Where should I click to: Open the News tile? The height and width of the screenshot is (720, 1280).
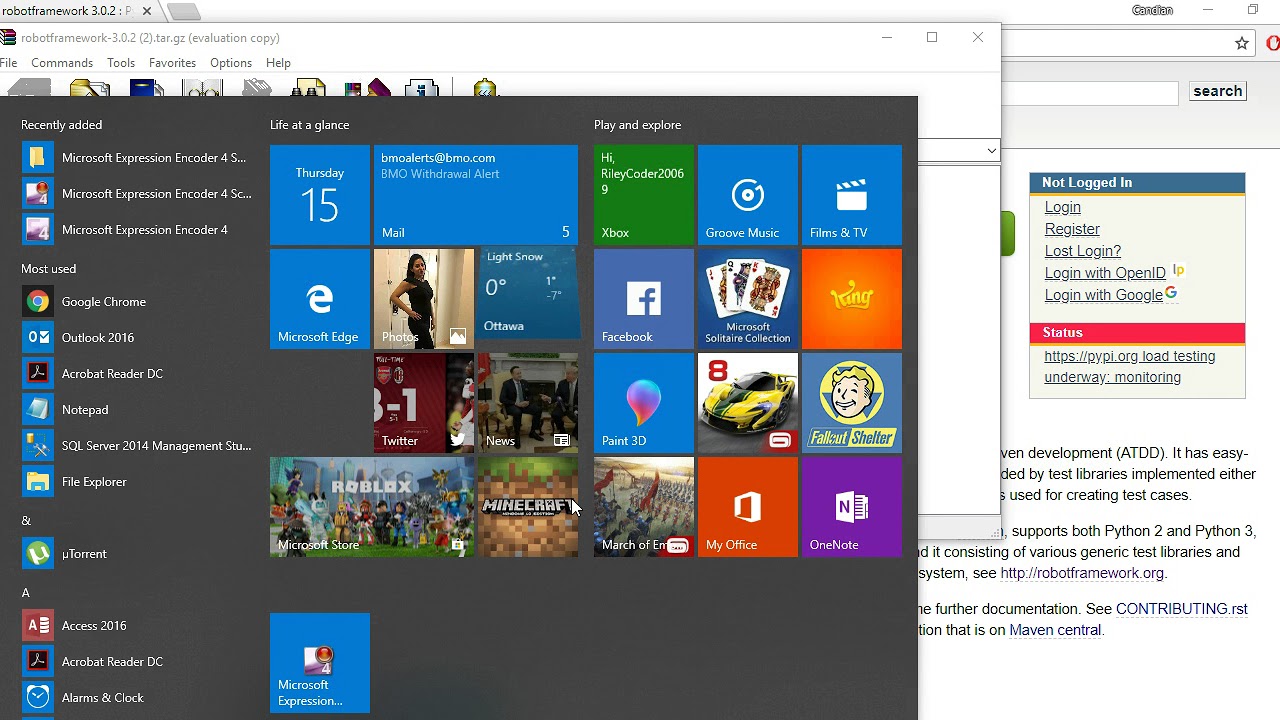(x=528, y=403)
